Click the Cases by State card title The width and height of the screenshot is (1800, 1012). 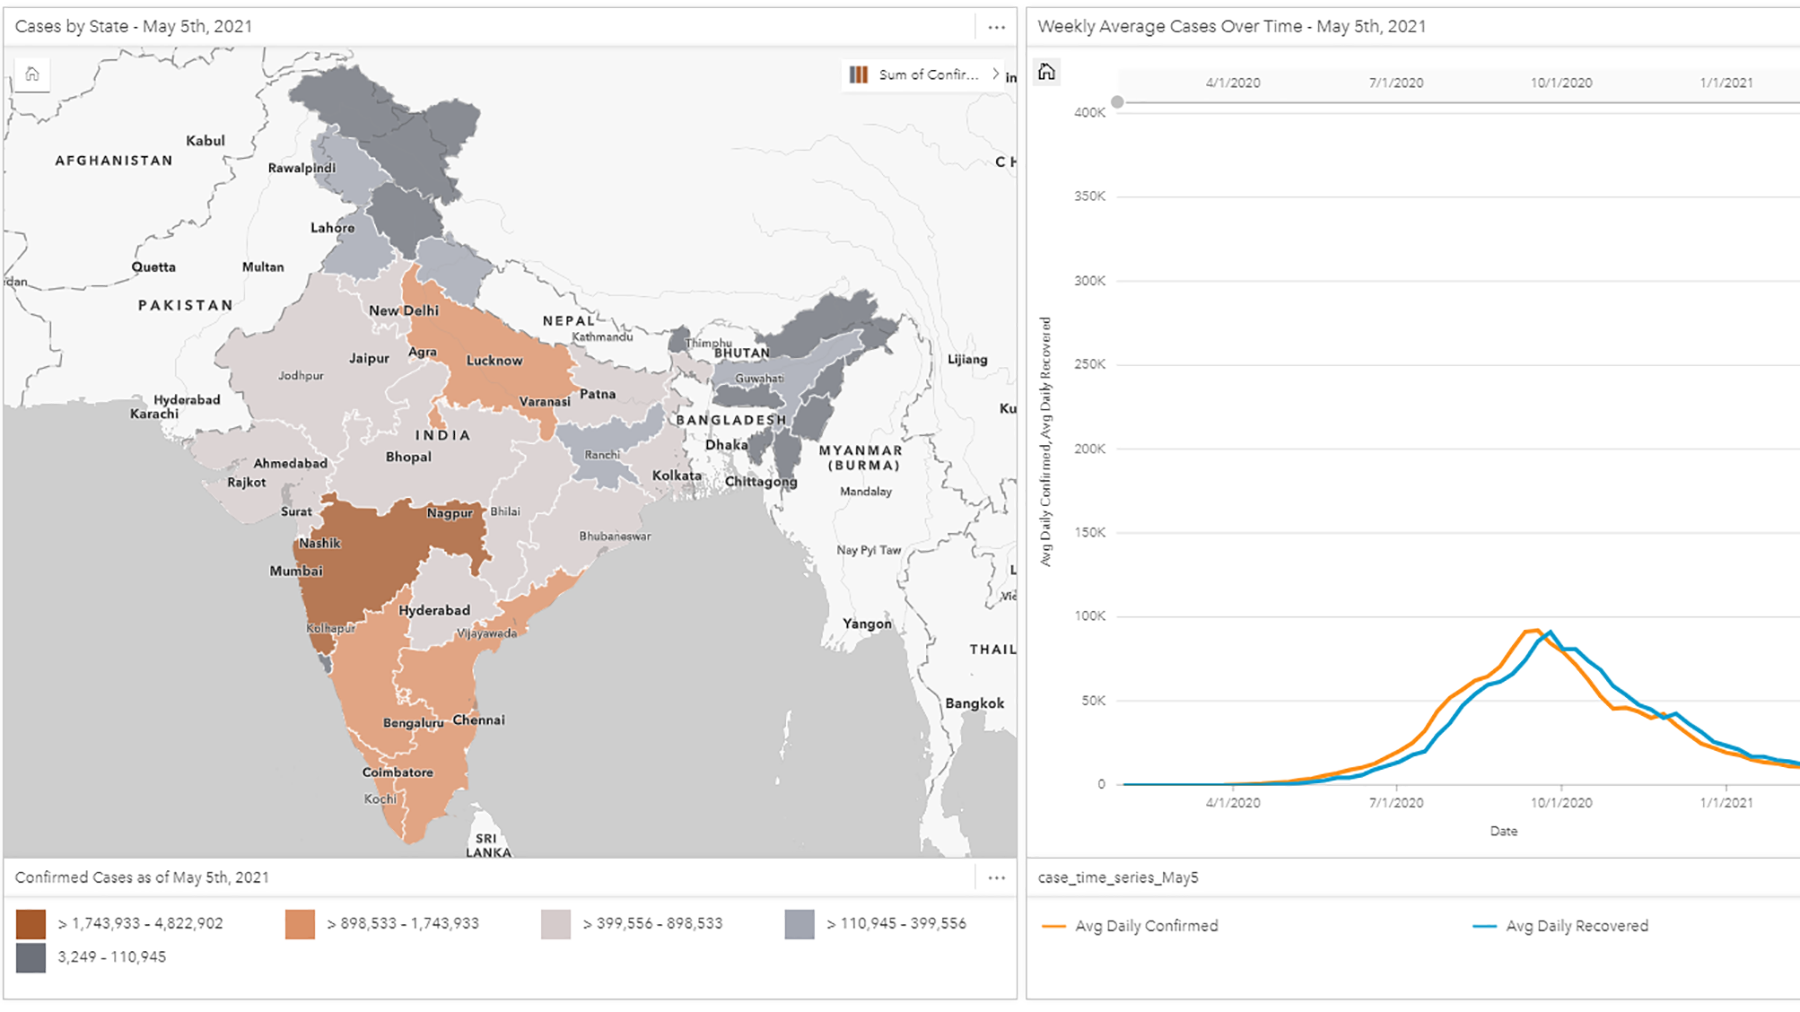click(x=134, y=27)
